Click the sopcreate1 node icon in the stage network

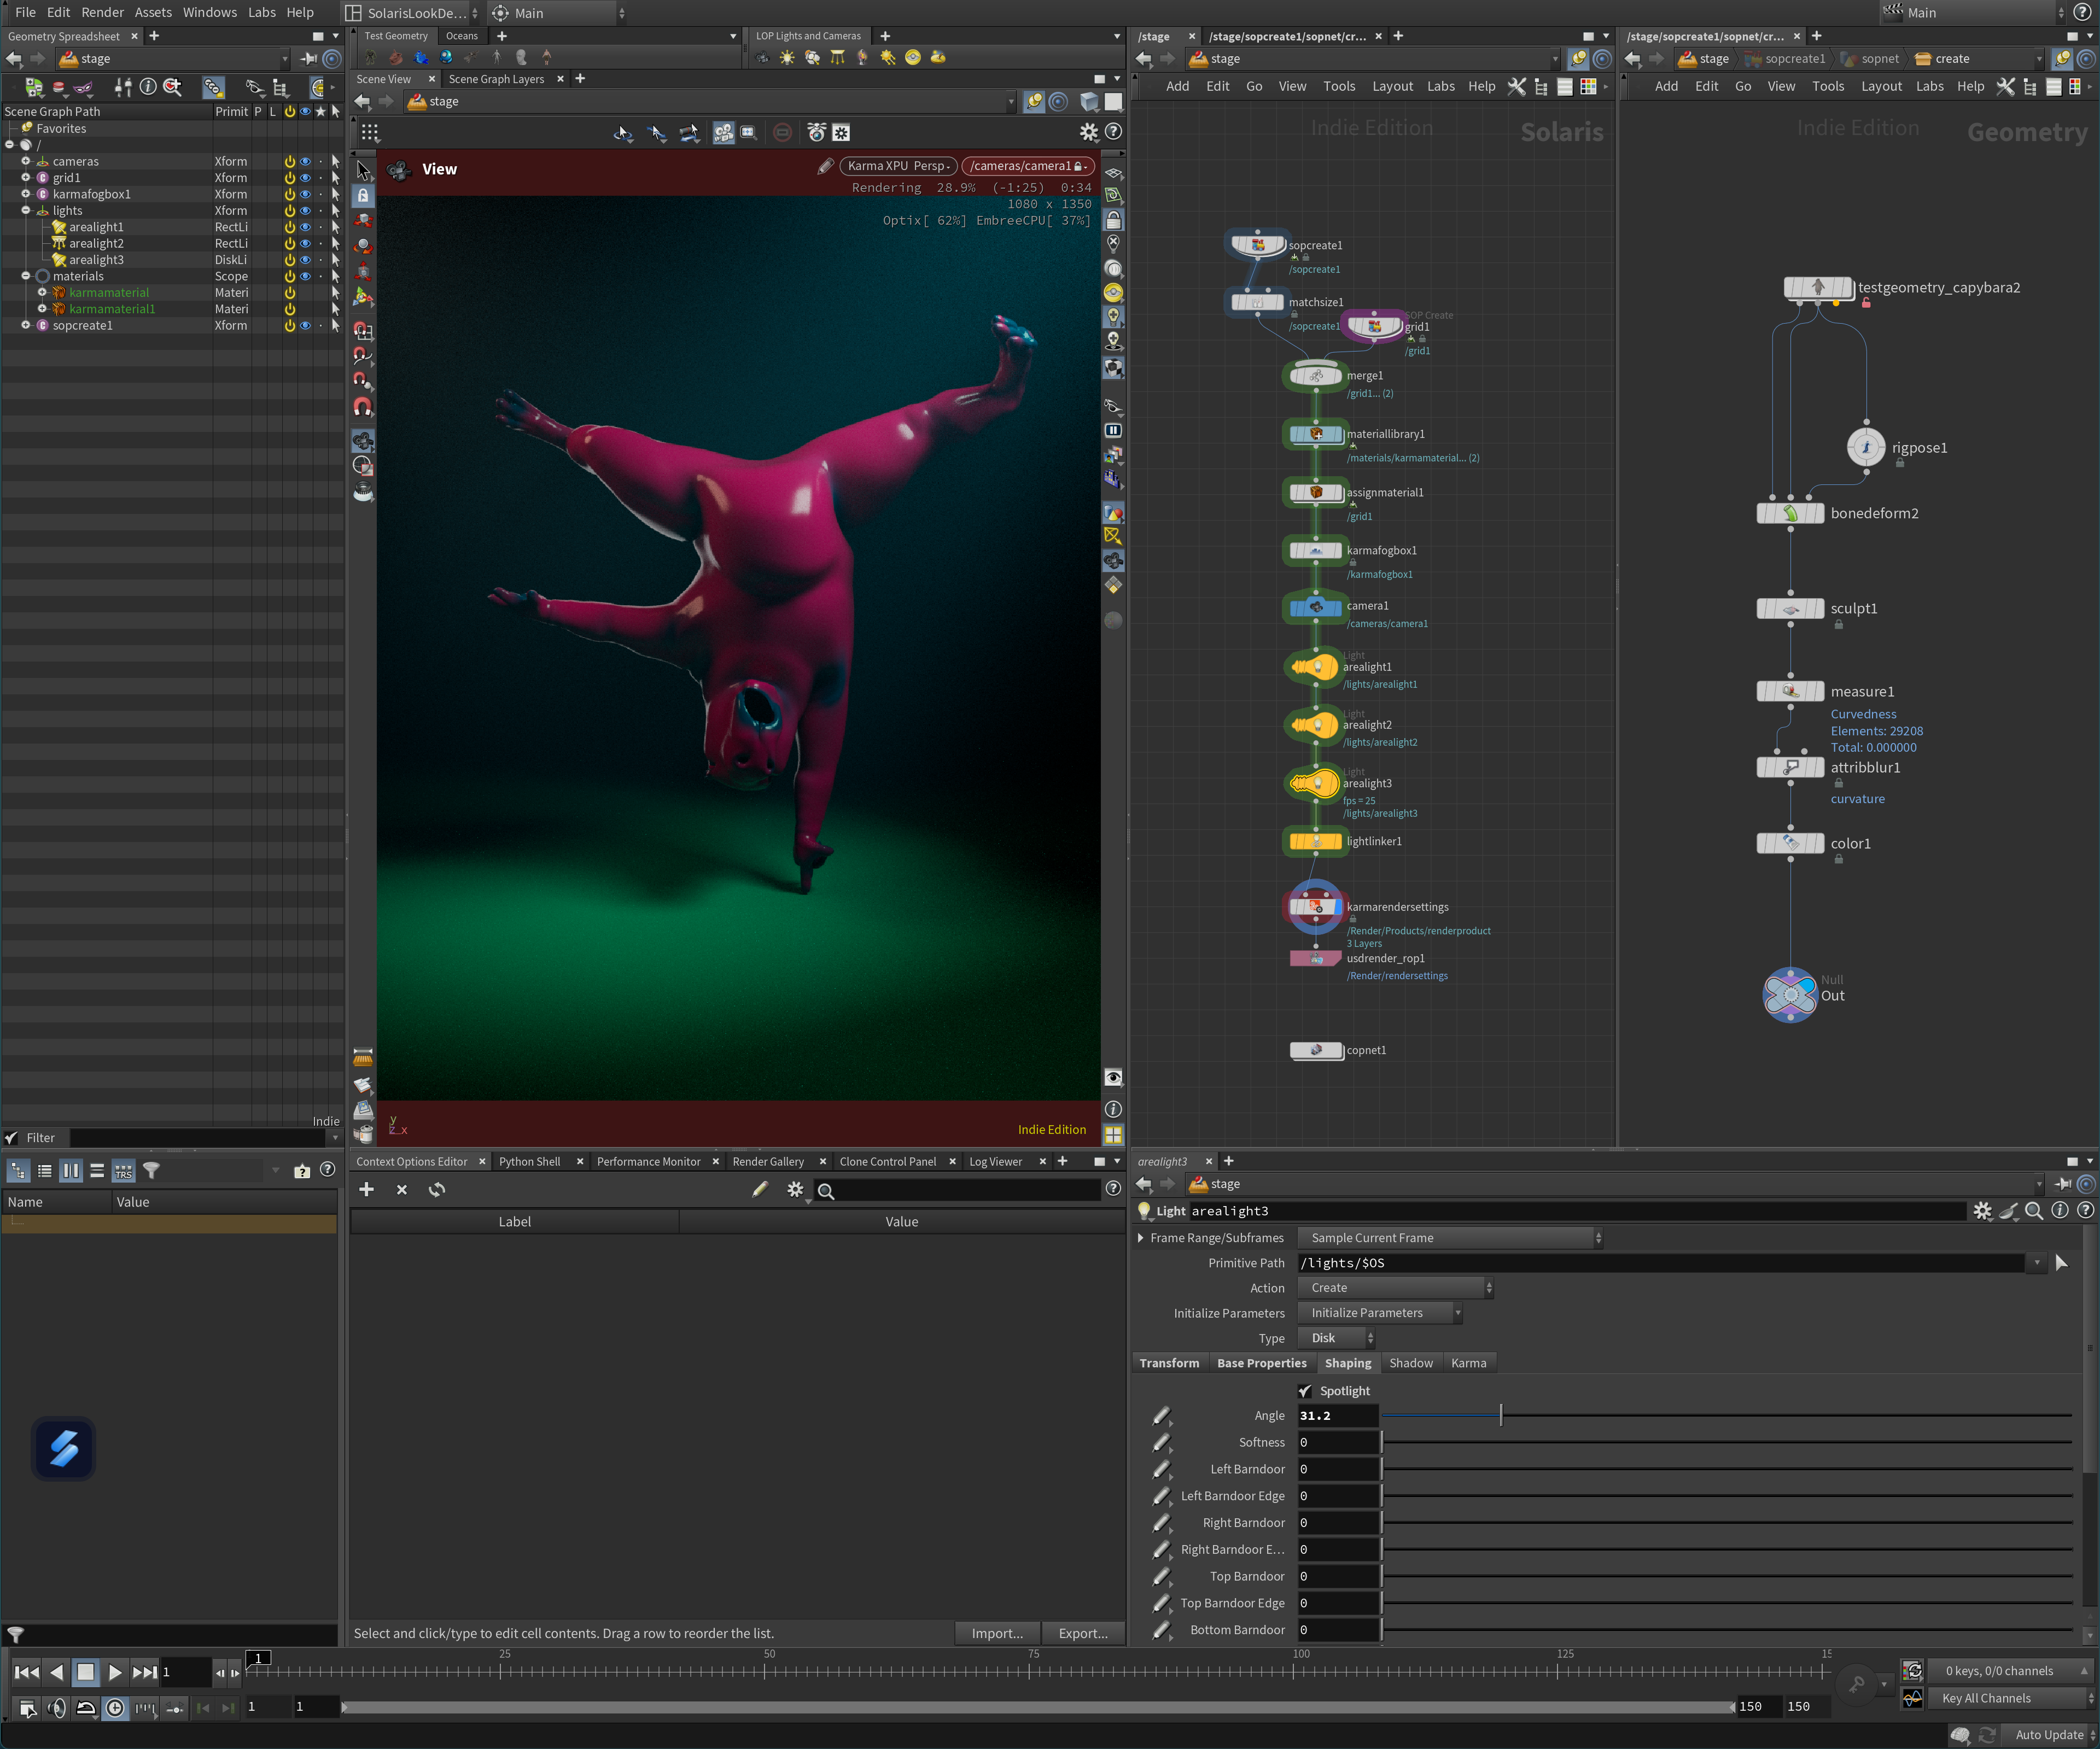(x=1257, y=245)
